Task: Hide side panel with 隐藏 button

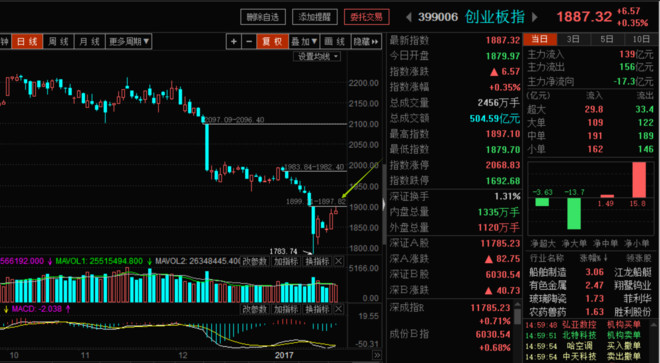Action: click(366, 42)
